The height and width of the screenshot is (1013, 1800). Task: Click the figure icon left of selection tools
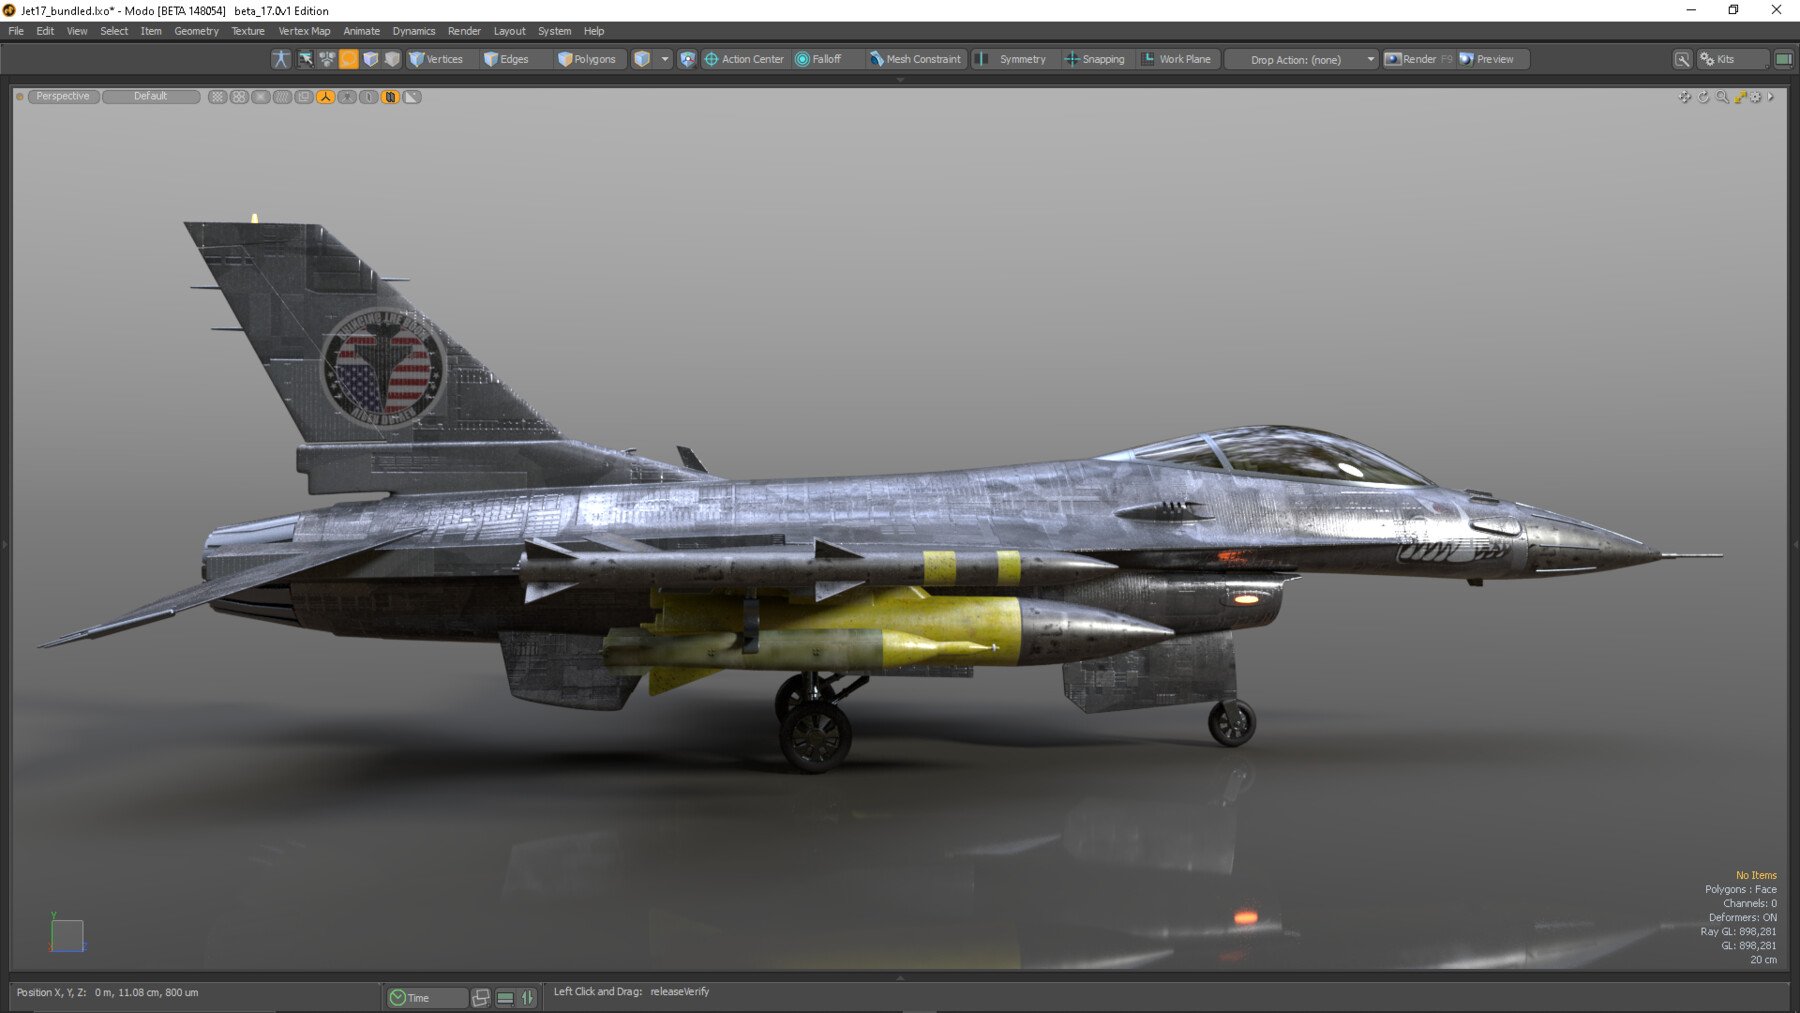(281, 59)
